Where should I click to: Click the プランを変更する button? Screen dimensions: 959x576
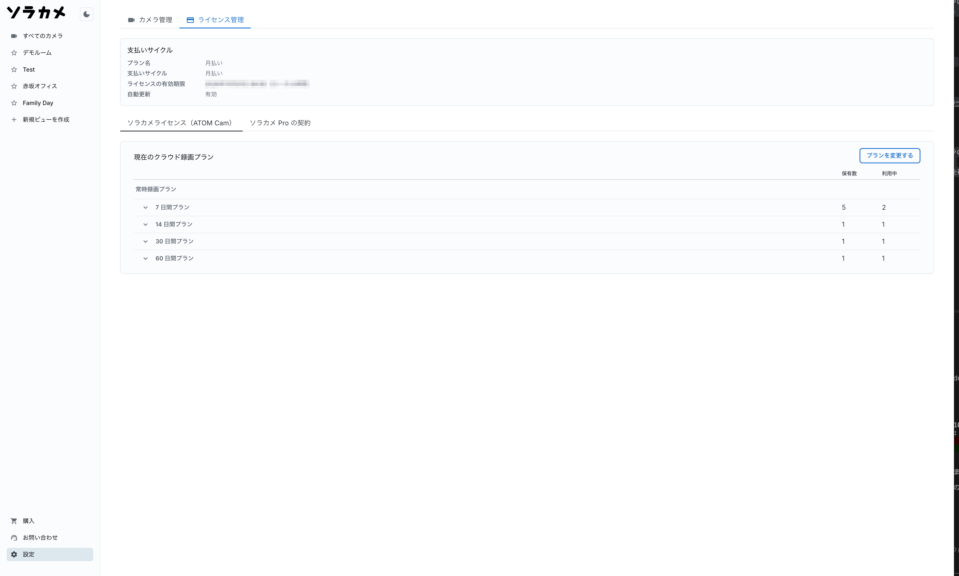coord(889,156)
